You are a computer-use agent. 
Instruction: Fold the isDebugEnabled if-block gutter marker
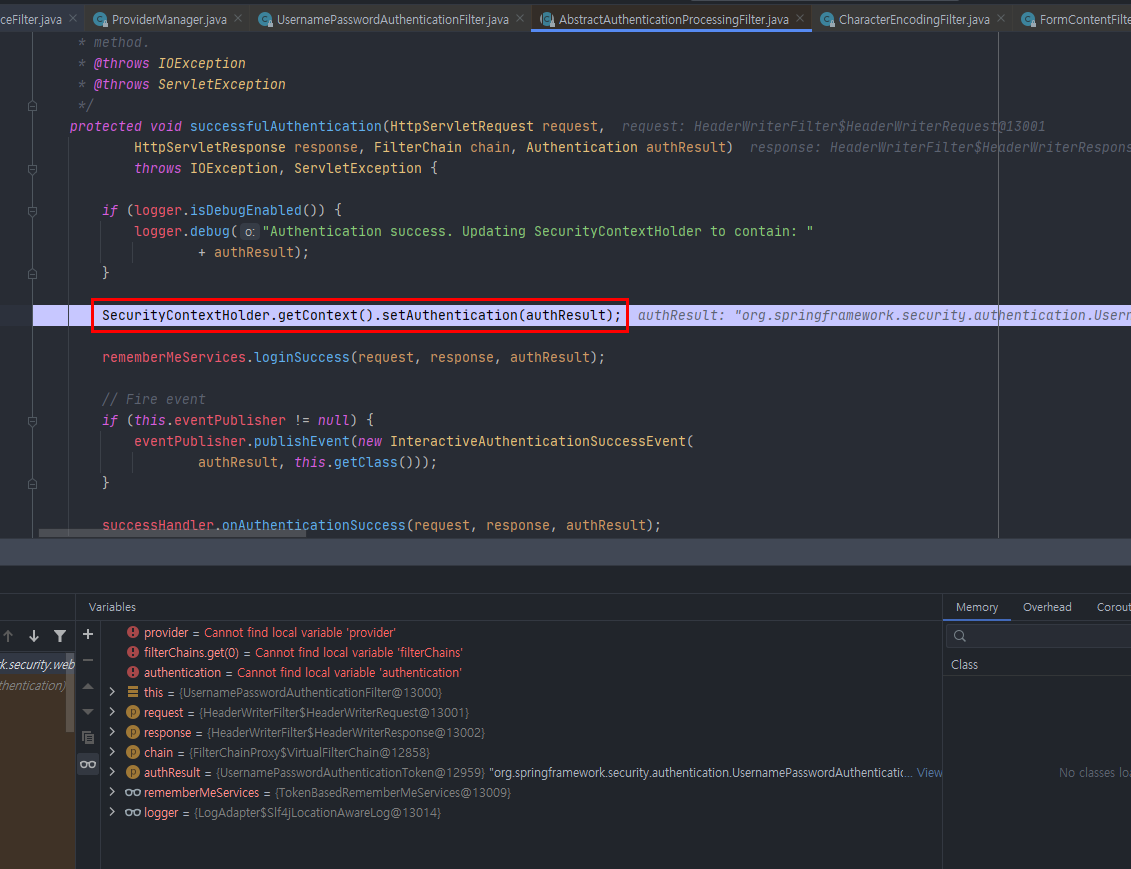(32, 211)
